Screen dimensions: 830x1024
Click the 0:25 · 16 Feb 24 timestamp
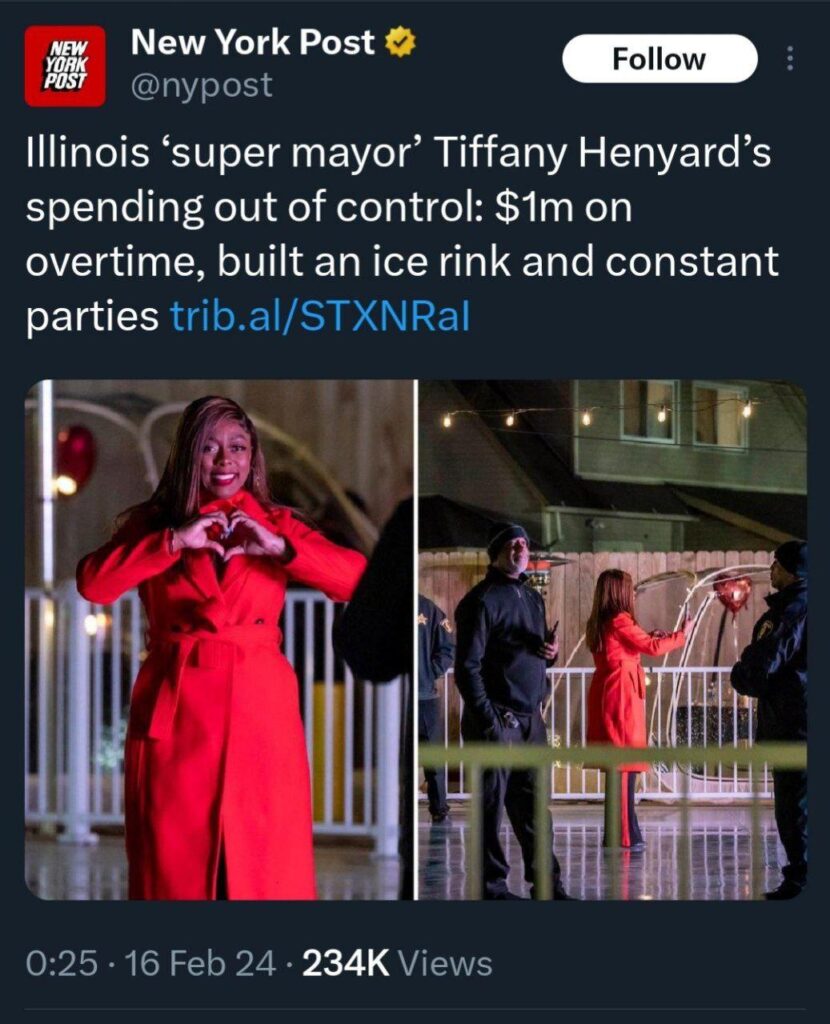pos(150,964)
